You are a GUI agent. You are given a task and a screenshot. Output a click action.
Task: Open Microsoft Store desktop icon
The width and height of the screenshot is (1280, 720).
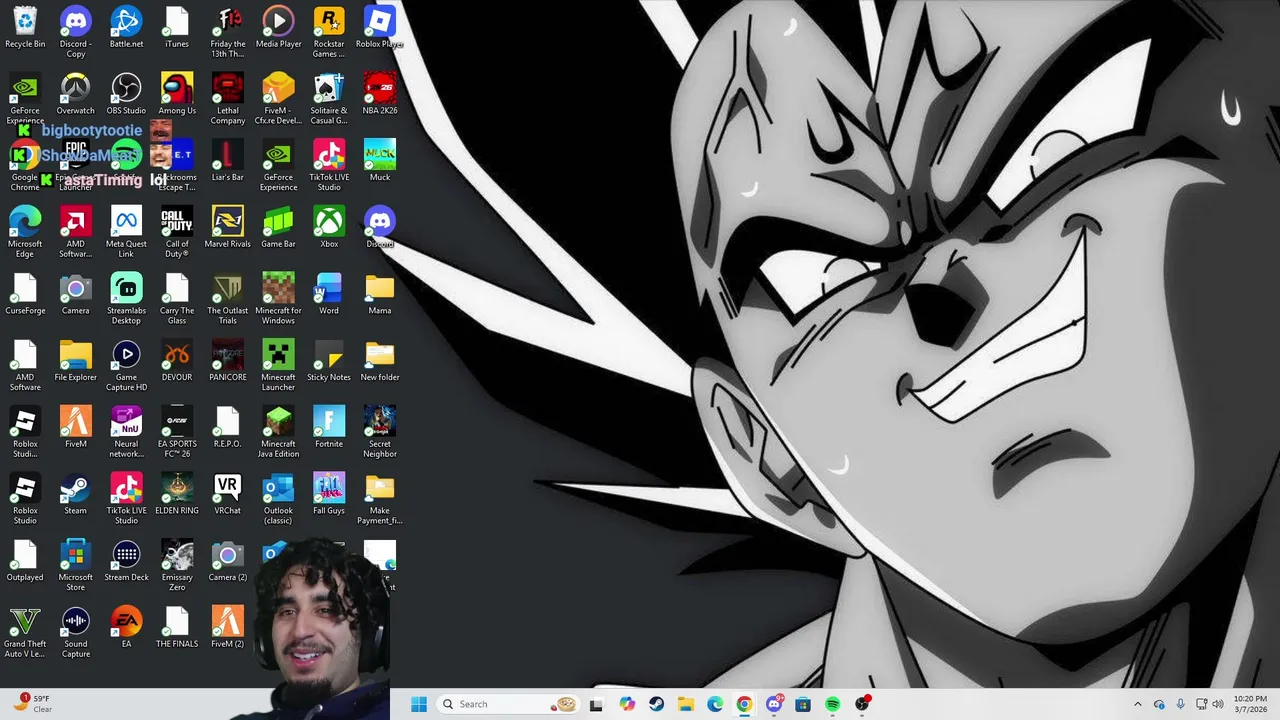point(75,565)
